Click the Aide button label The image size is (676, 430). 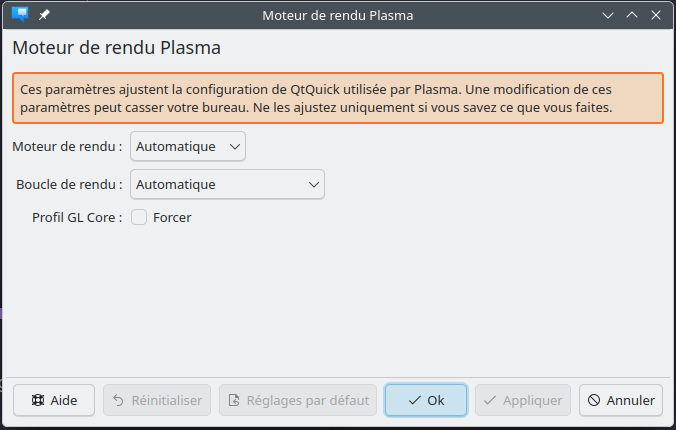pyautogui.click(x=64, y=400)
